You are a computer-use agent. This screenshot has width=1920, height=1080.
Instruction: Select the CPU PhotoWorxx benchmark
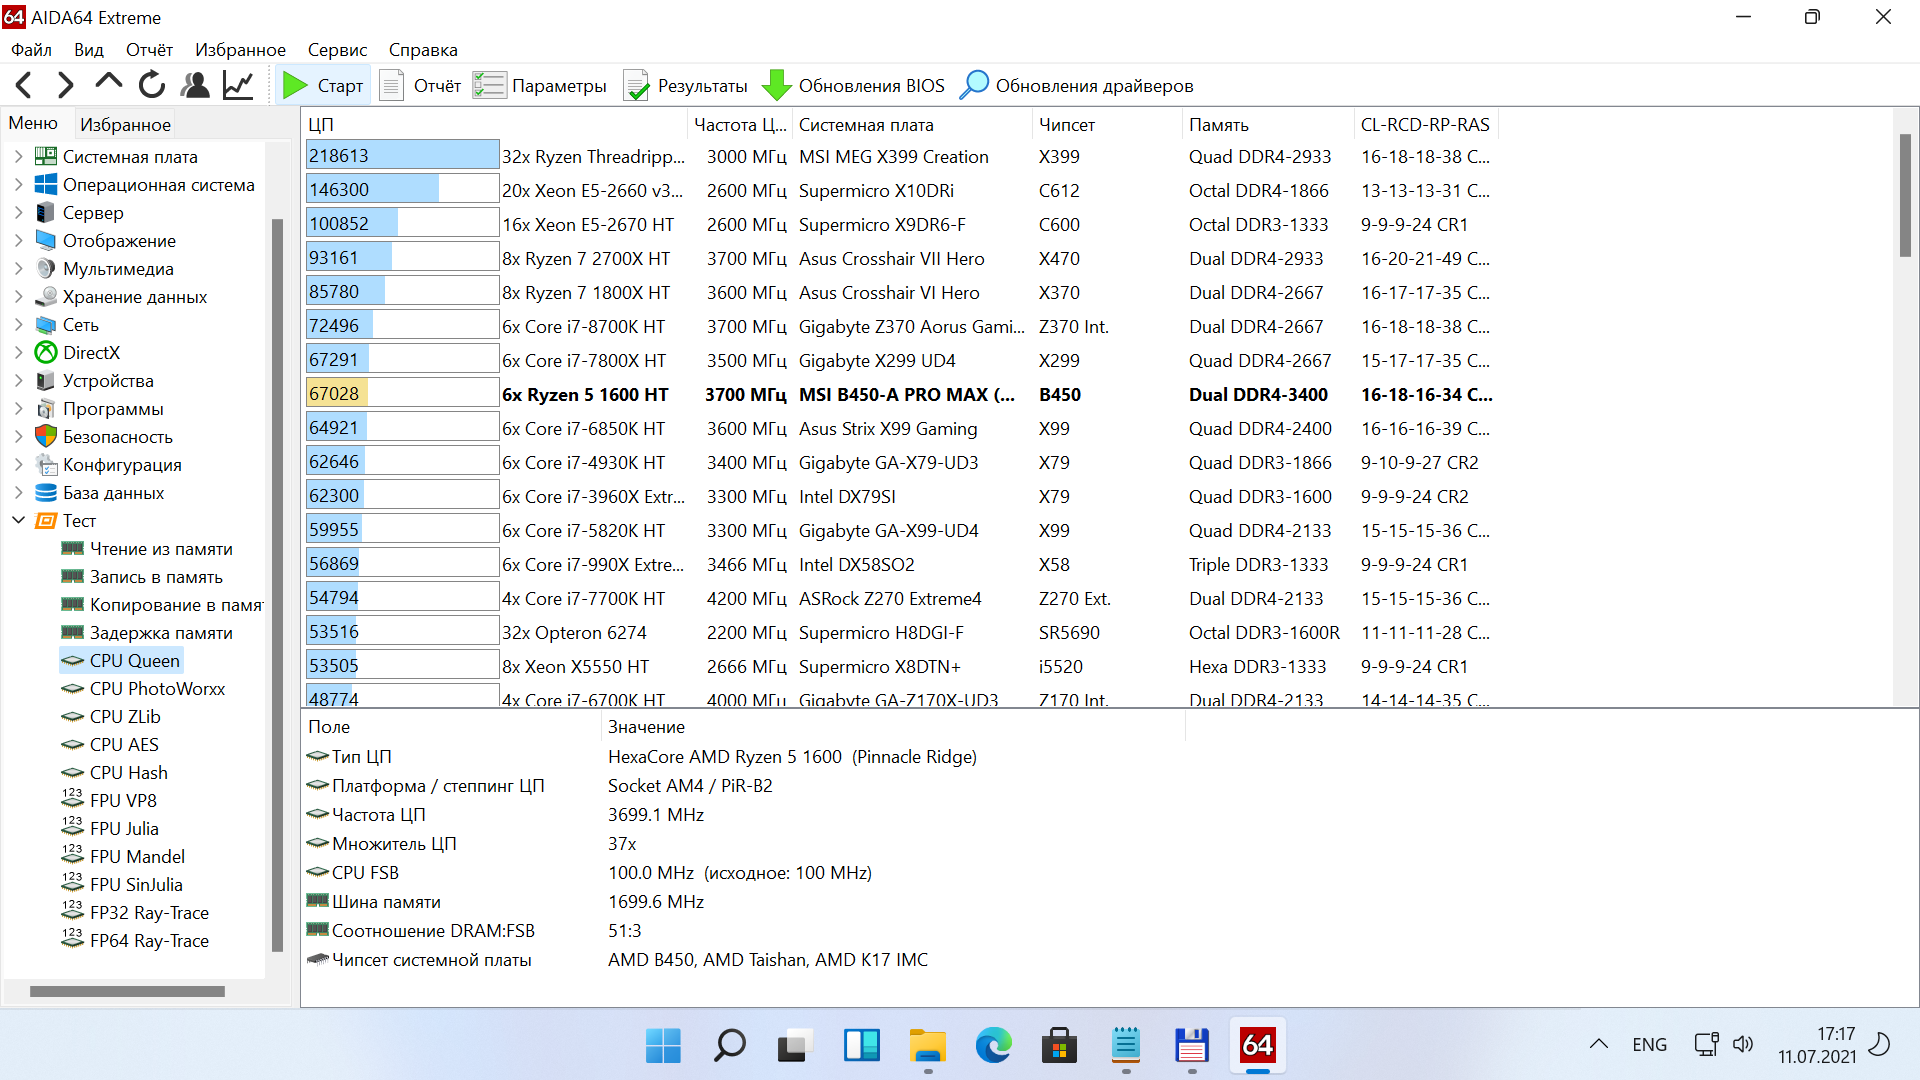pyautogui.click(x=157, y=689)
